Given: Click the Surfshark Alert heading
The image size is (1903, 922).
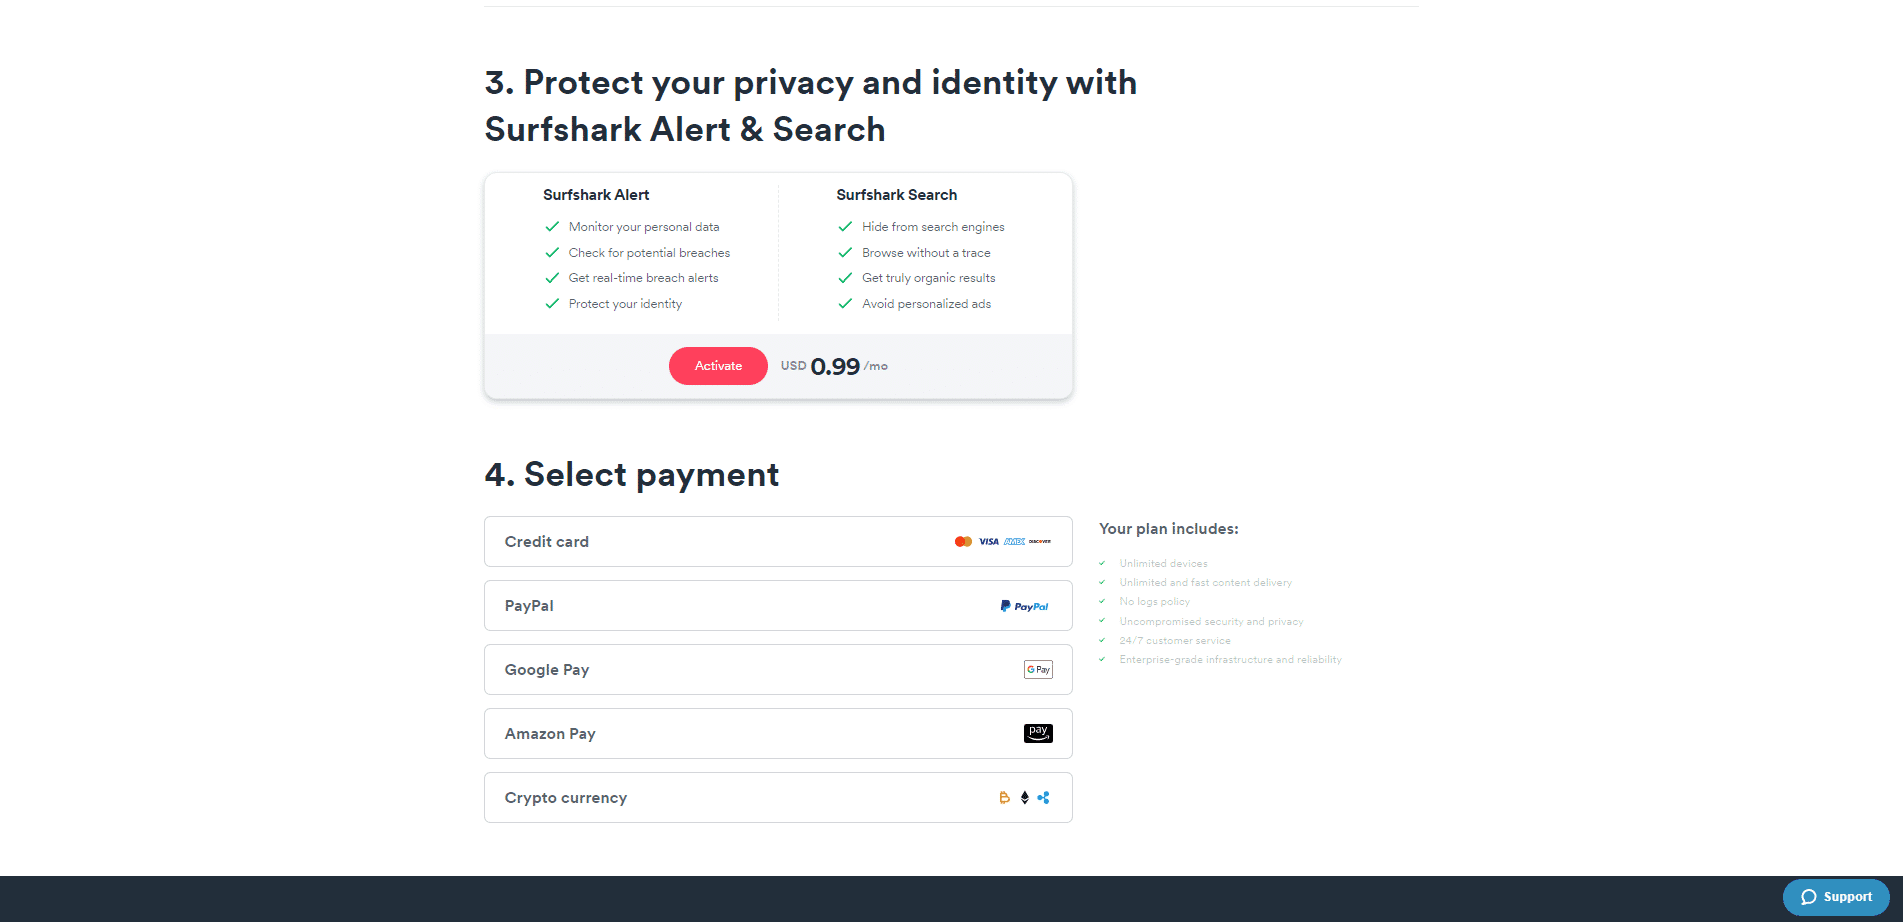Looking at the screenshot, I should (x=596, y=195).
